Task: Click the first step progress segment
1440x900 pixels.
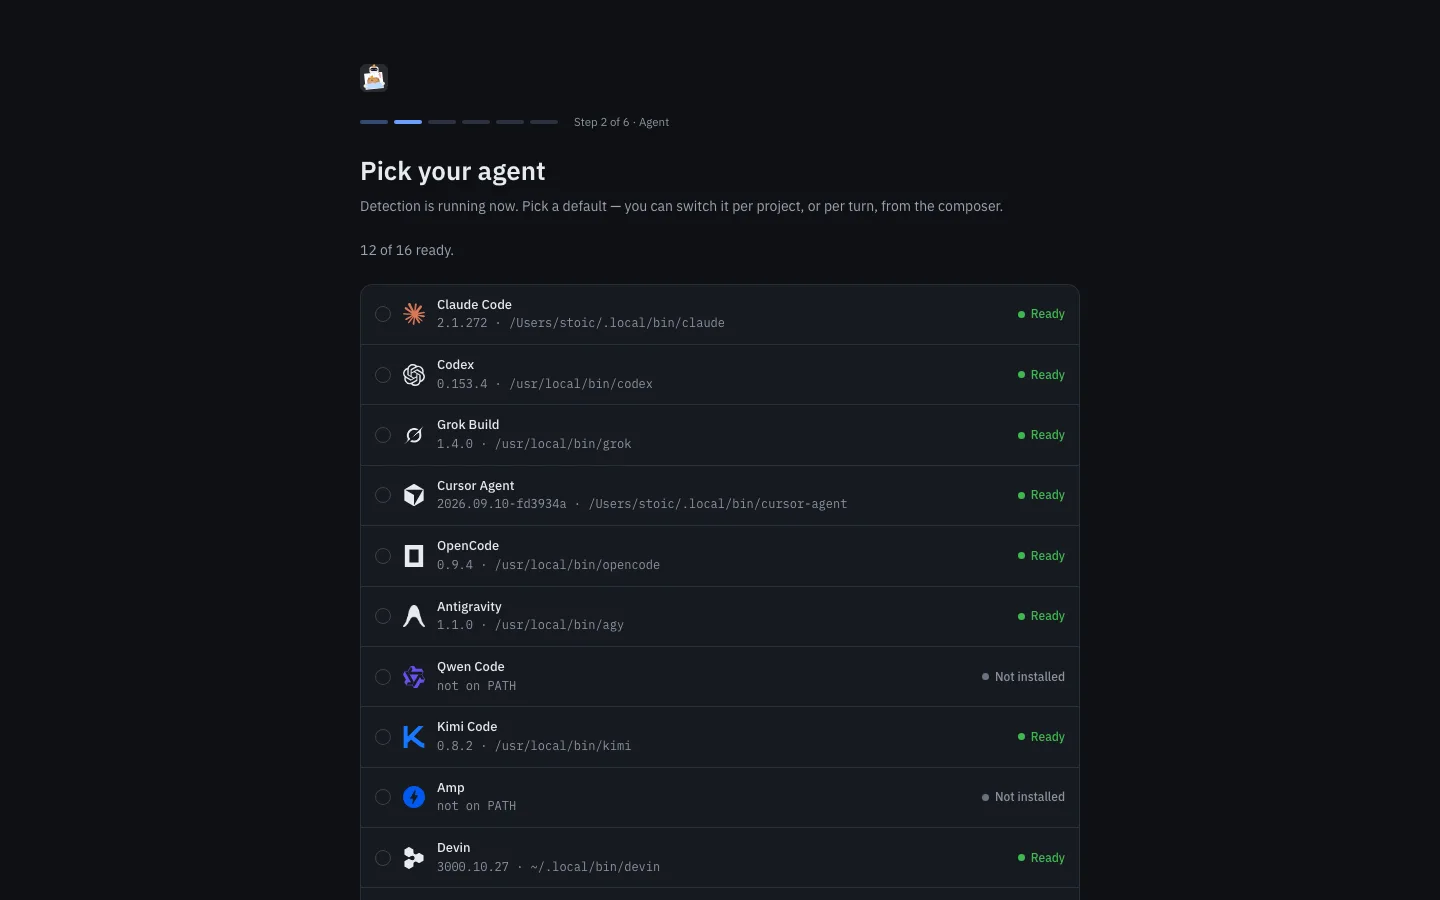Action: point(374,122)
